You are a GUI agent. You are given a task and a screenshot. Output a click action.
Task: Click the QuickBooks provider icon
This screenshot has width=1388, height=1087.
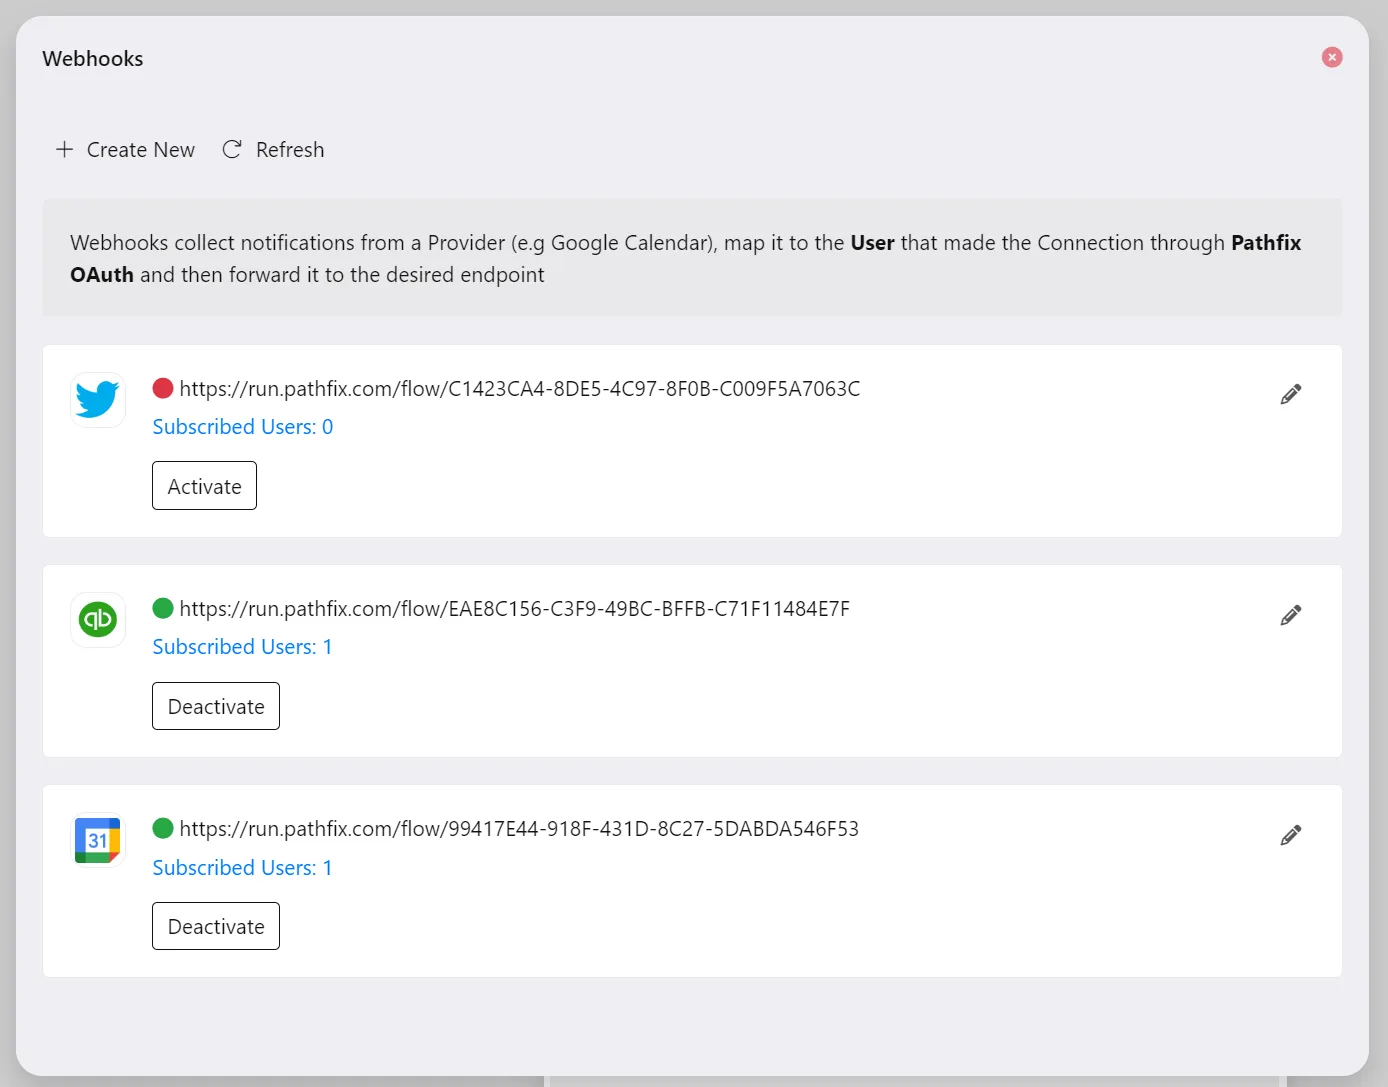(x=98, y=619)
